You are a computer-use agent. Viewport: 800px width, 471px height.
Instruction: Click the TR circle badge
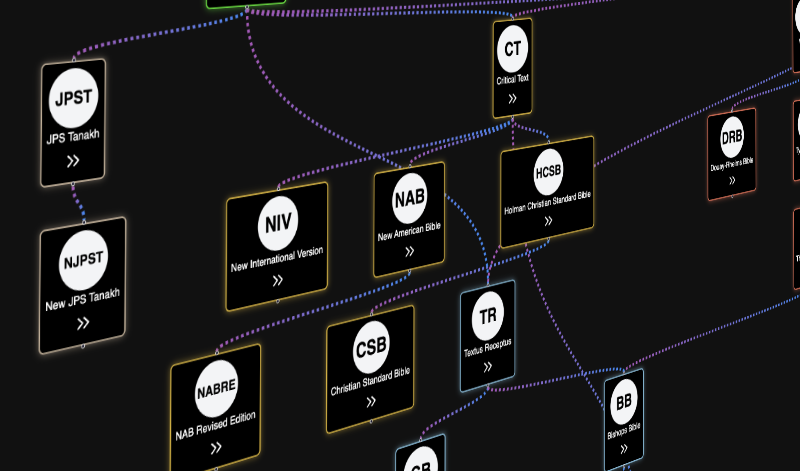pos(488,316)
